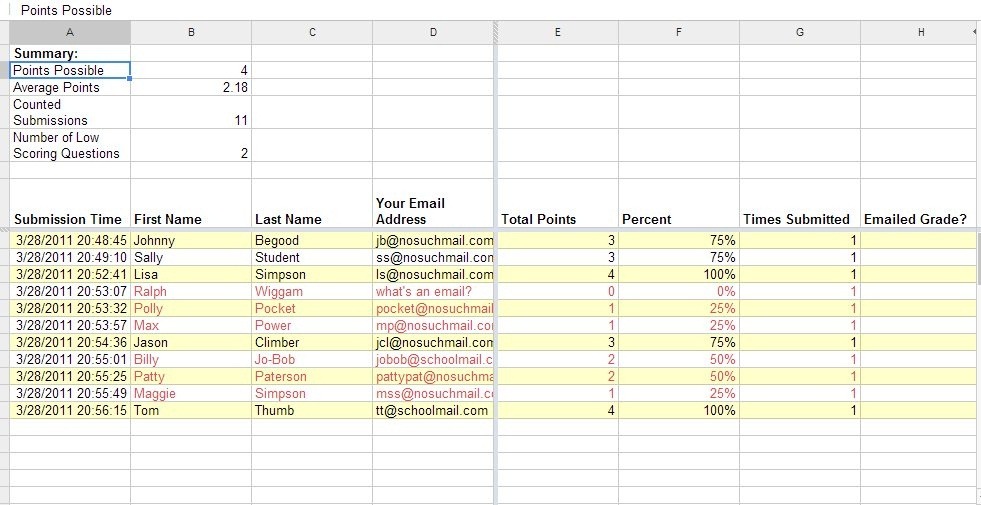Screen dimensions: 981x505
Task: Select Johnny's first name cell
Action: pos(191,241)
